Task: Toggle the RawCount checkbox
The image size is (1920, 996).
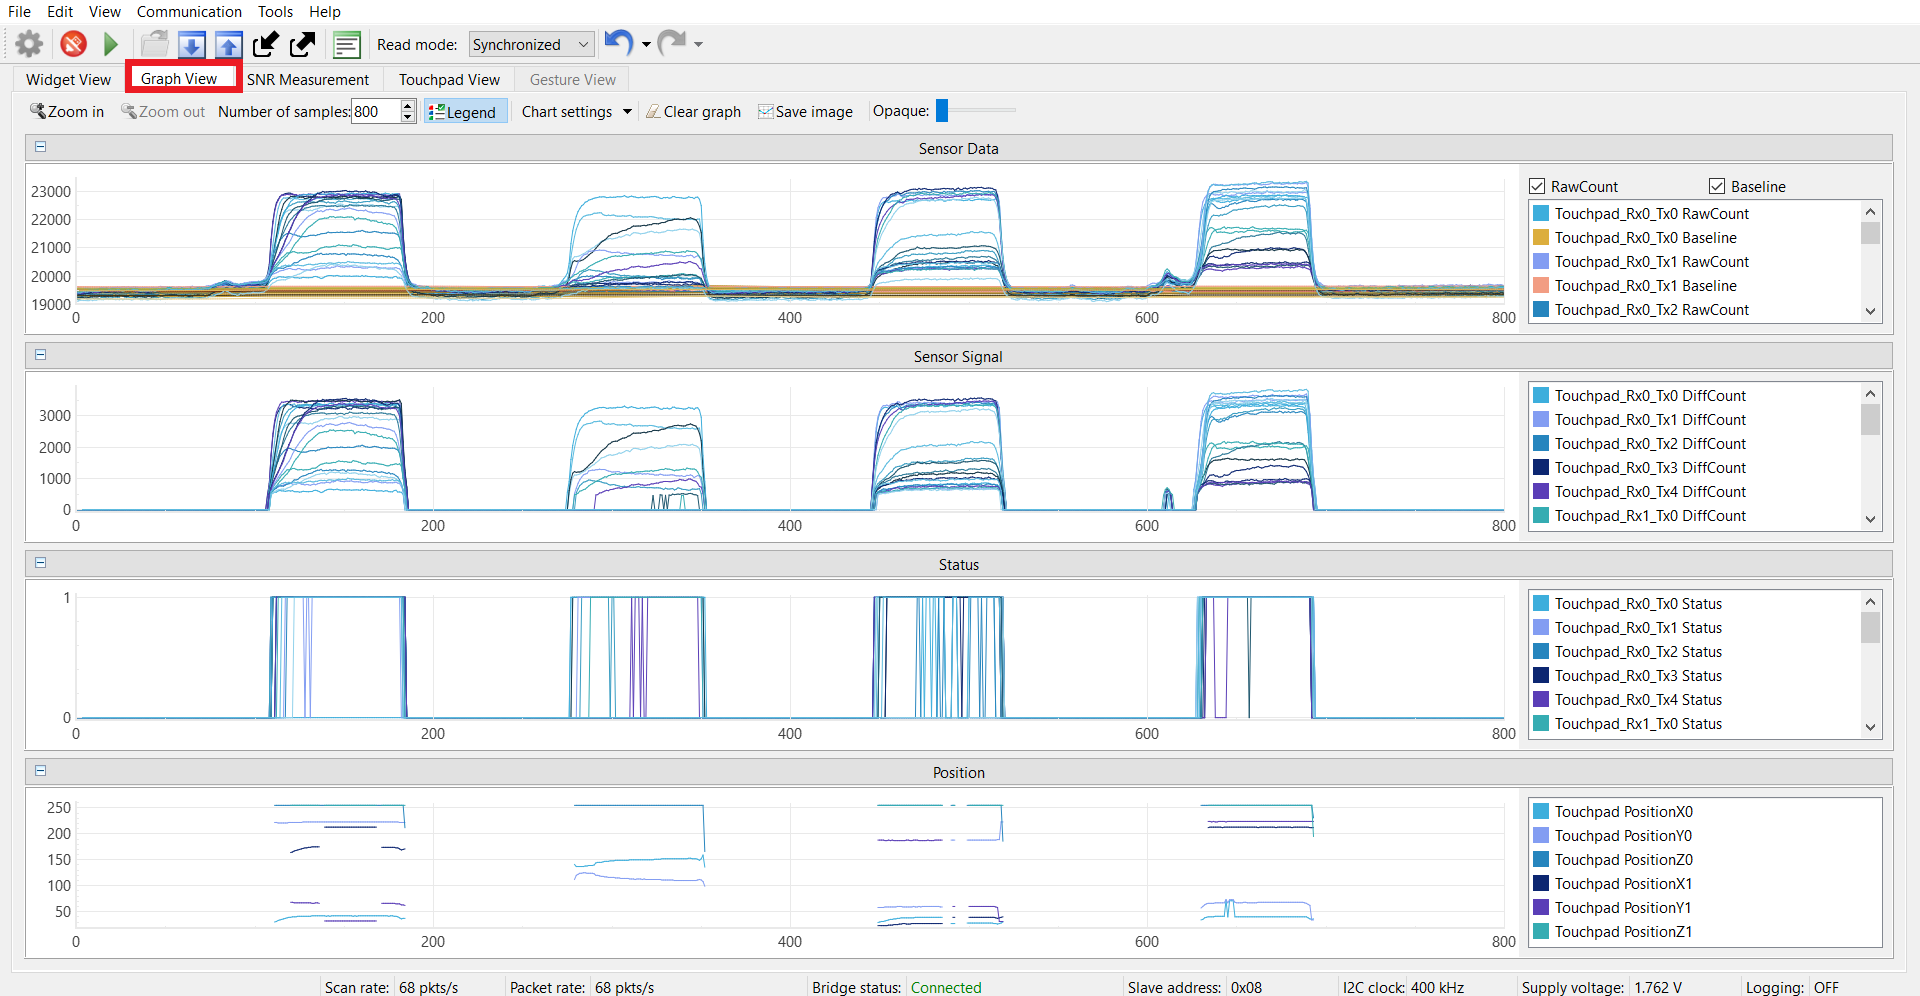Action: pyautogui.click(x=1537, y=186)
